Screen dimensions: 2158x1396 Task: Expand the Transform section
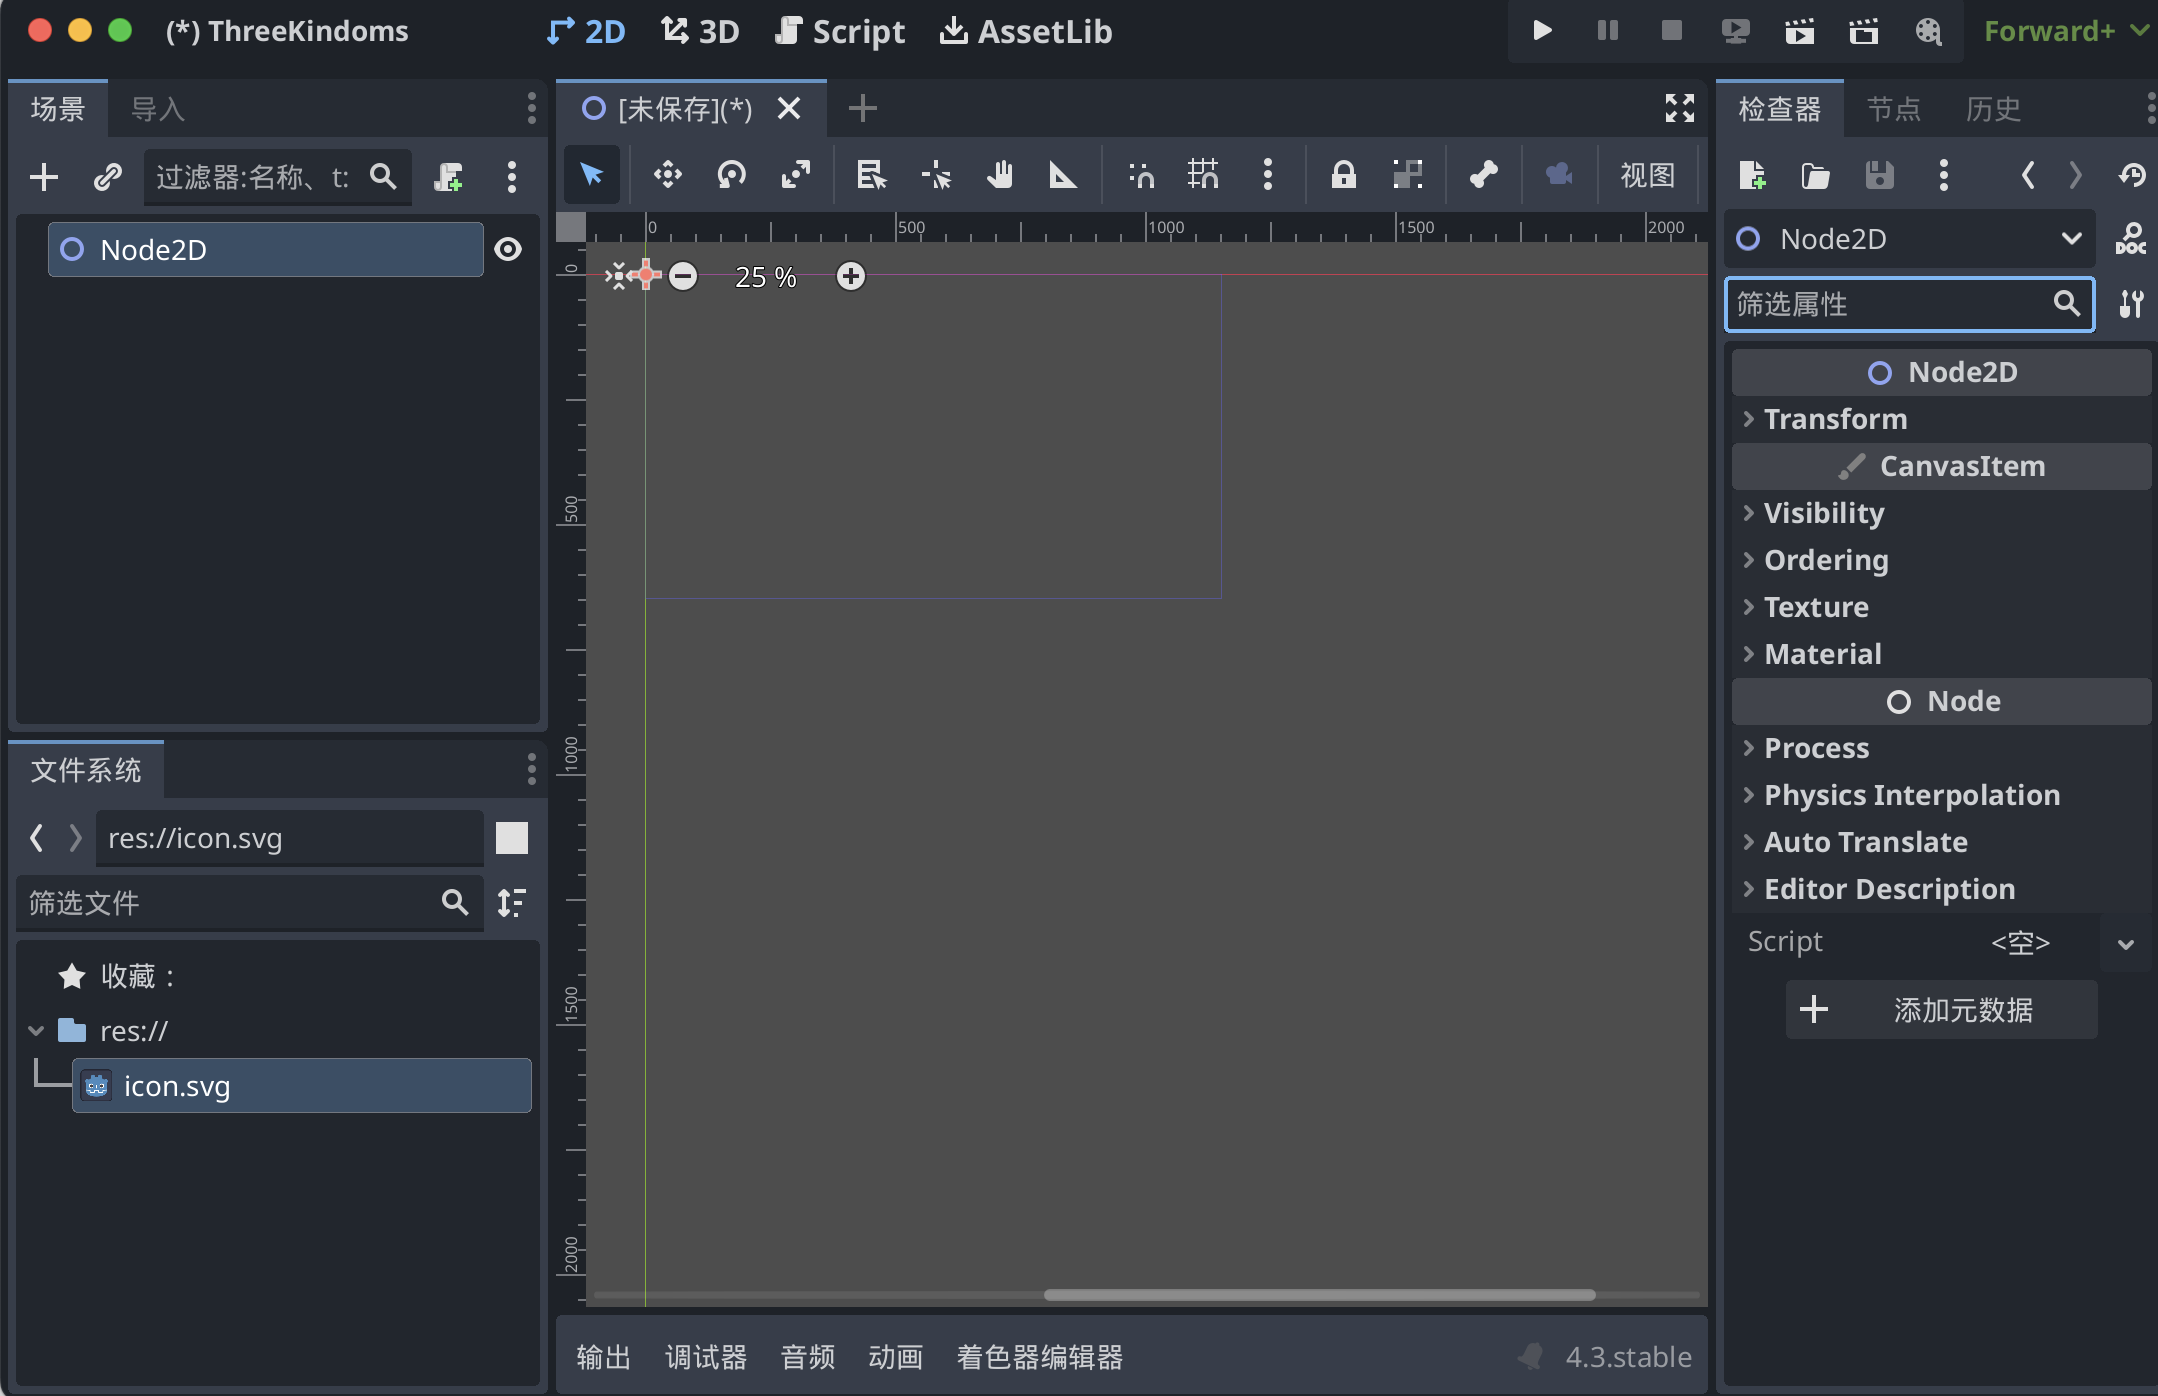pyautogui.click(x=1941, y=419)
